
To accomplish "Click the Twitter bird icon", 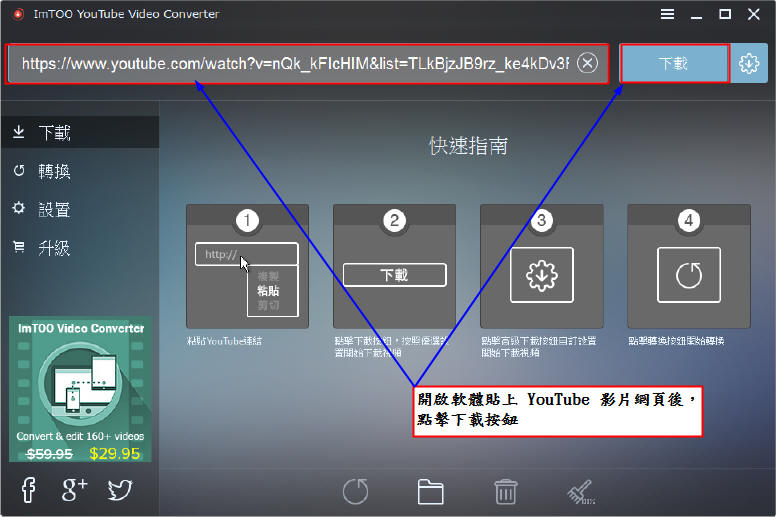I will tap(120, 489).
